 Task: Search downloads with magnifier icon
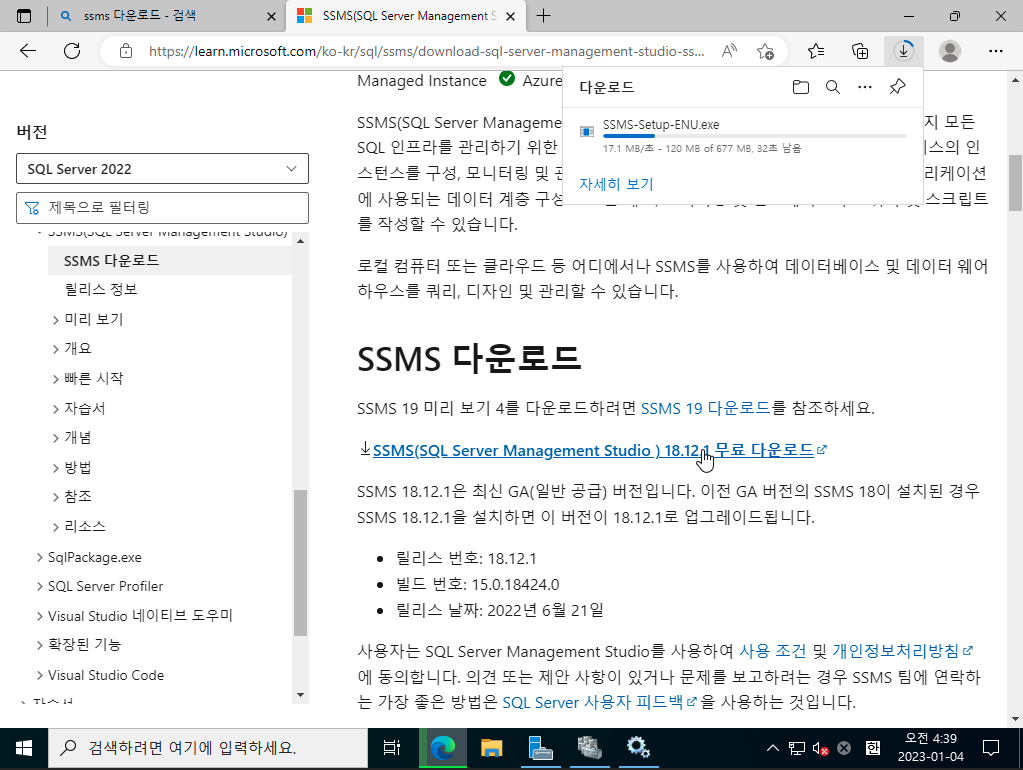pos(832,87)
